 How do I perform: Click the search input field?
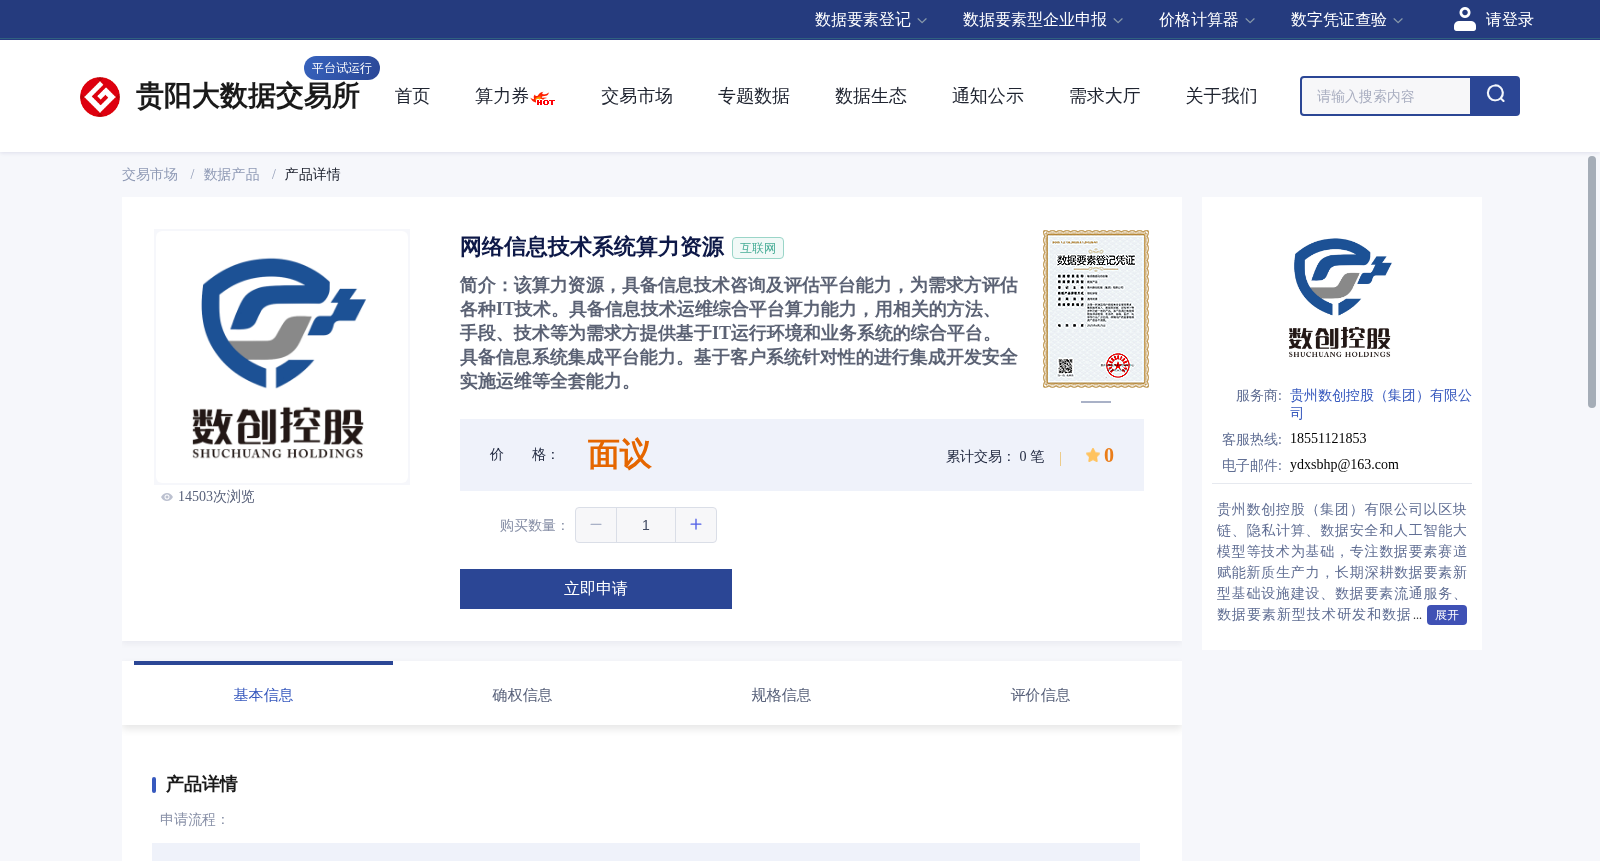[1386, 96]
